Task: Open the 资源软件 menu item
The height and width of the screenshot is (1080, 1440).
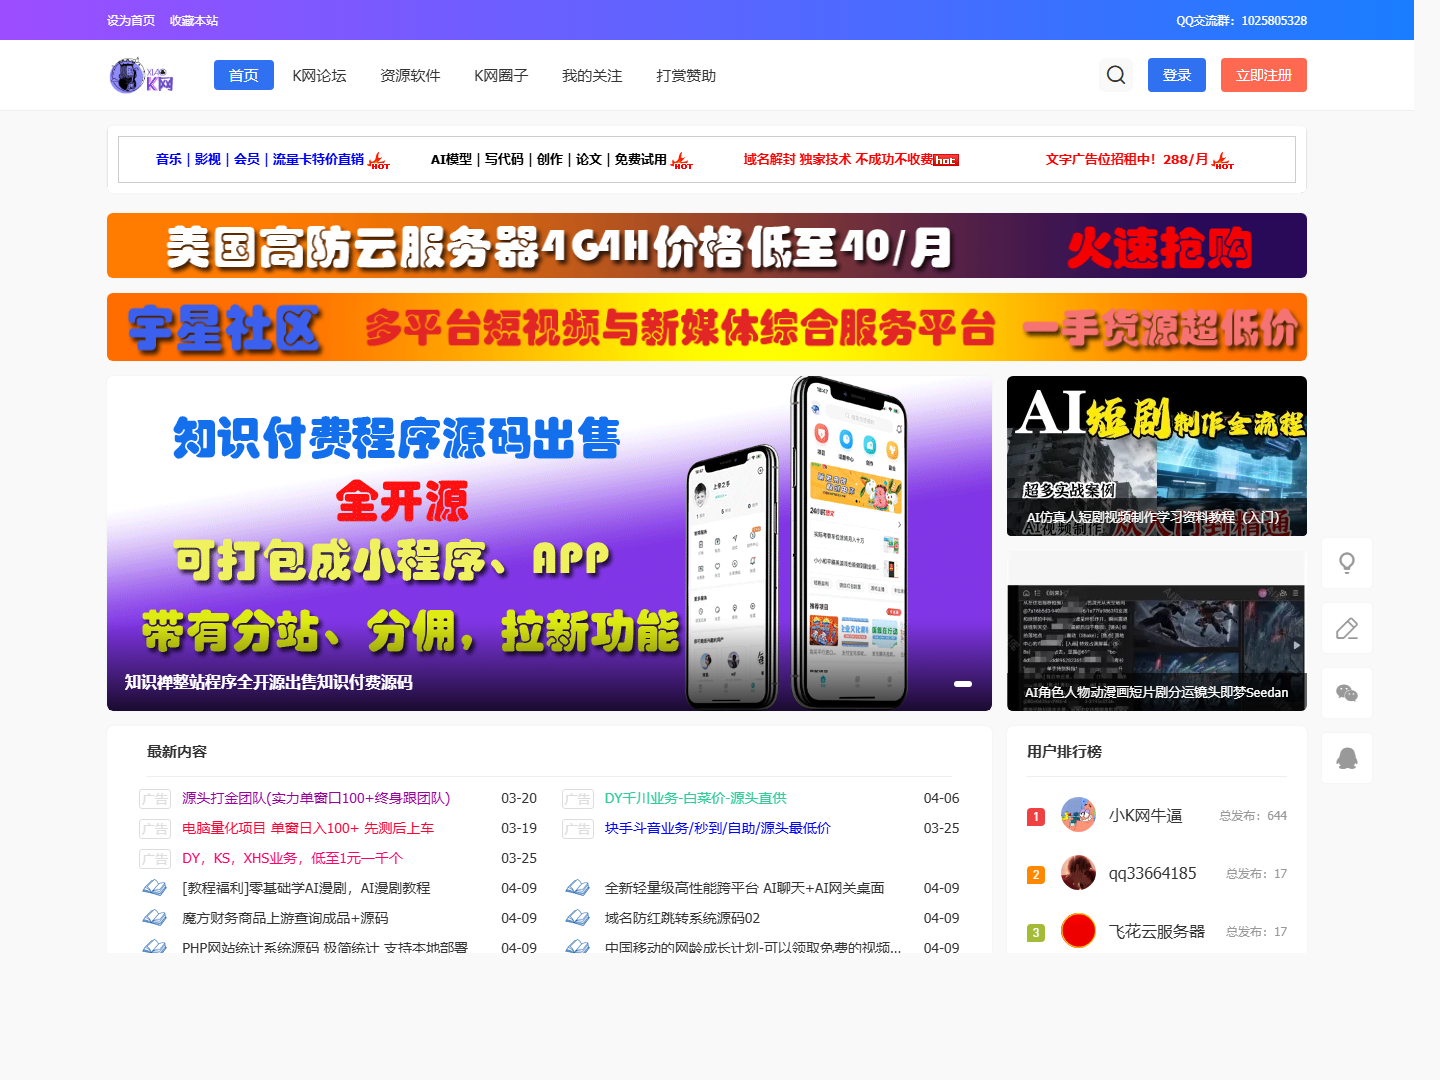Action: click(x=410, y=75)
